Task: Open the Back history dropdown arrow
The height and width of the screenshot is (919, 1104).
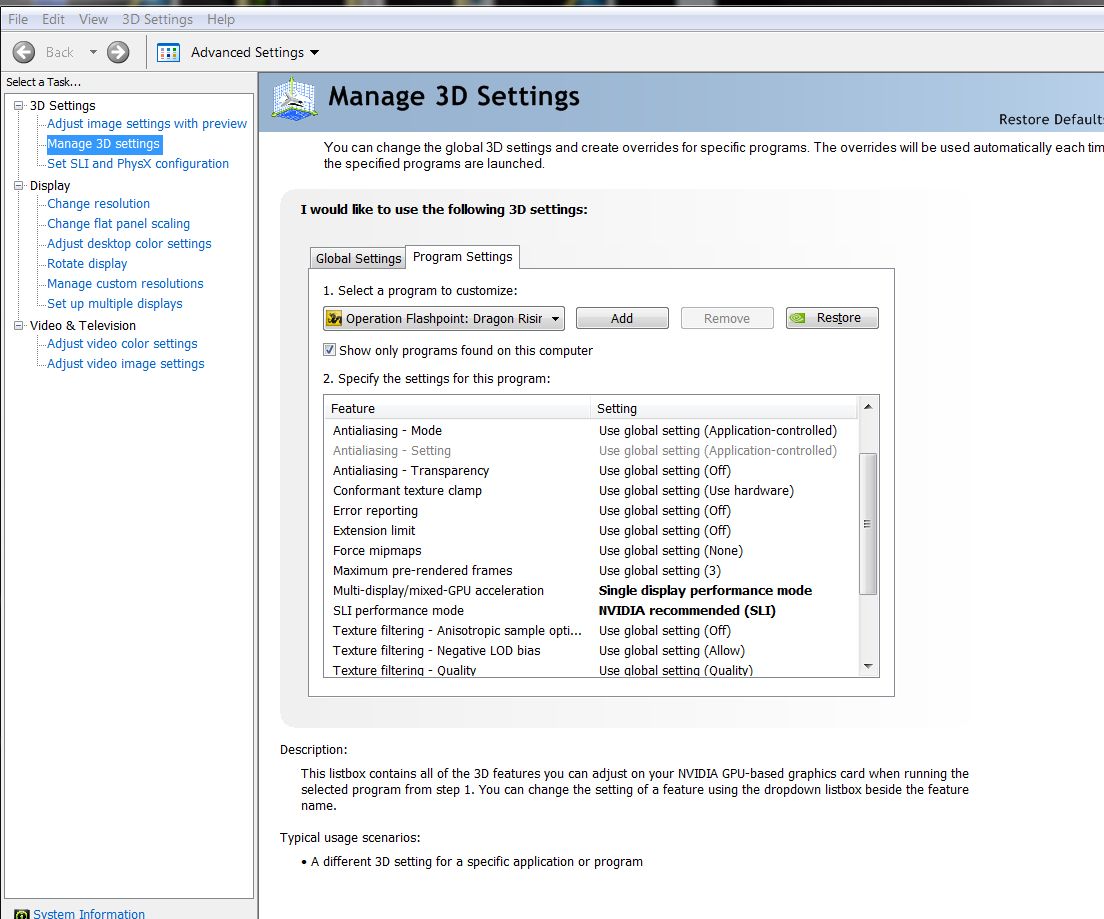Action: [x=93, y=52]
